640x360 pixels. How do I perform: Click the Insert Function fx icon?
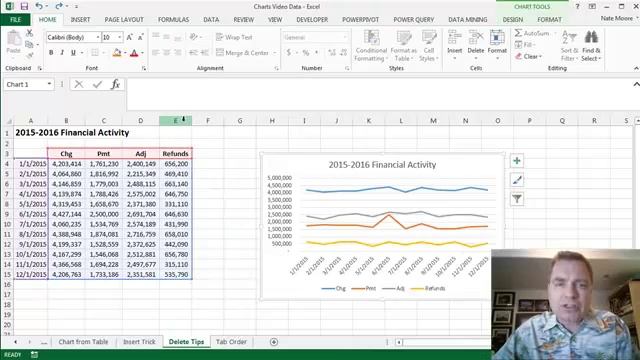point(116,84)
